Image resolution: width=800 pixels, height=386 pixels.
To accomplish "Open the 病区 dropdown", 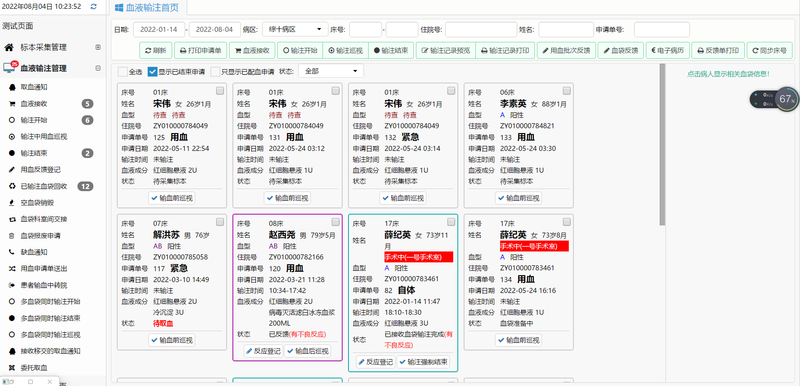I will (295, 30).
